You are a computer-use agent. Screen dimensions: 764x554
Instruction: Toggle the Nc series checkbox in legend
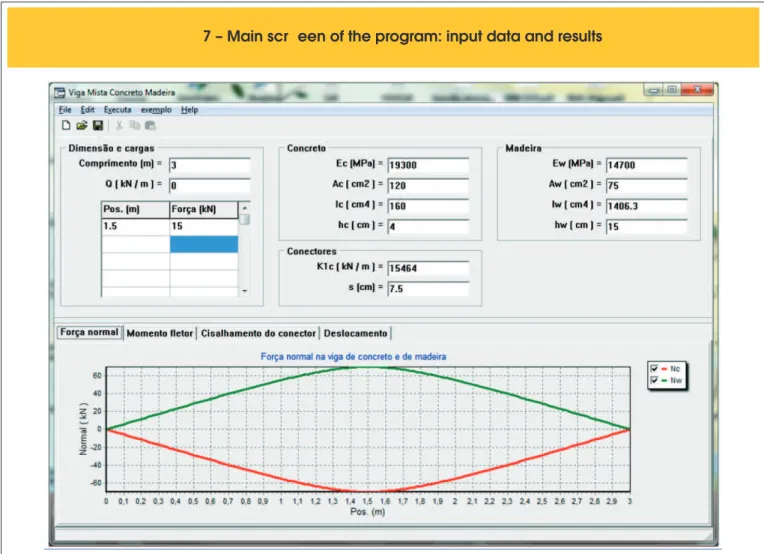click(654, 368)
